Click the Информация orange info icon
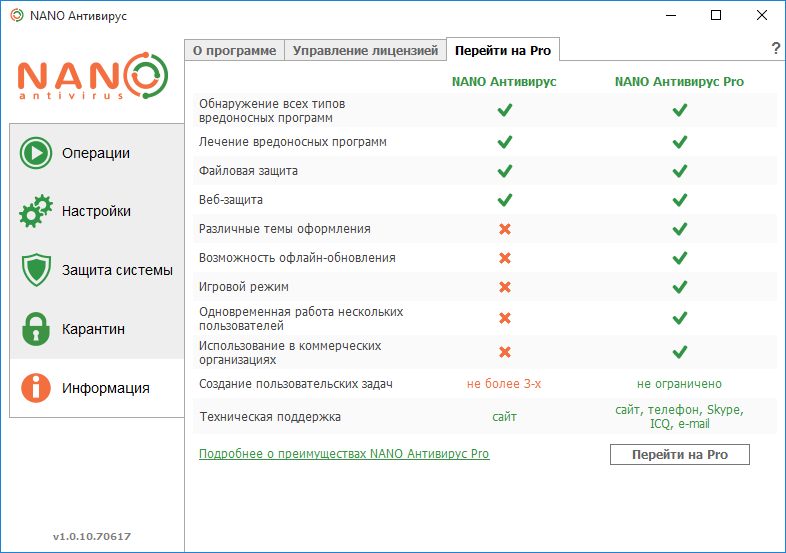 [x=36, y=388]
